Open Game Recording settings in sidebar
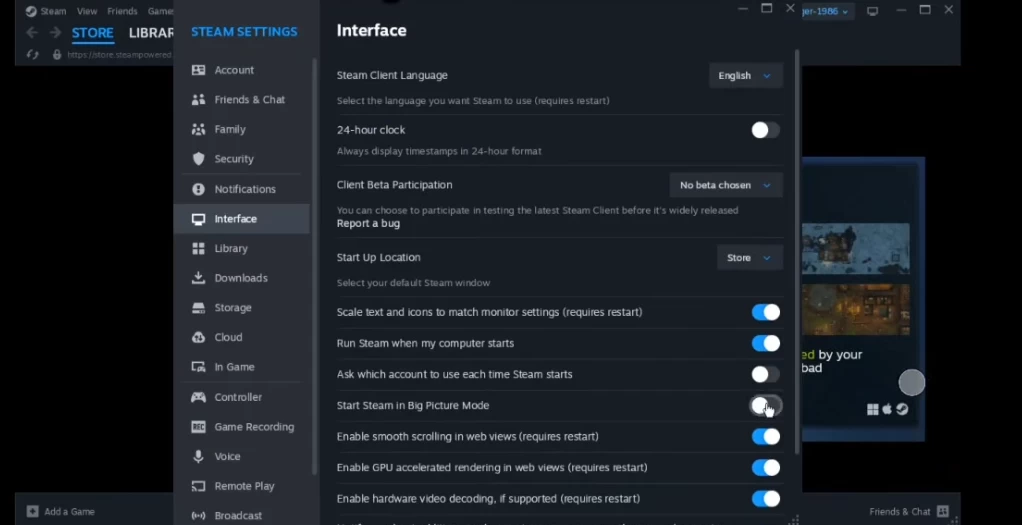Viewport: 1022px width, 525px height. [x=254, y=427]
